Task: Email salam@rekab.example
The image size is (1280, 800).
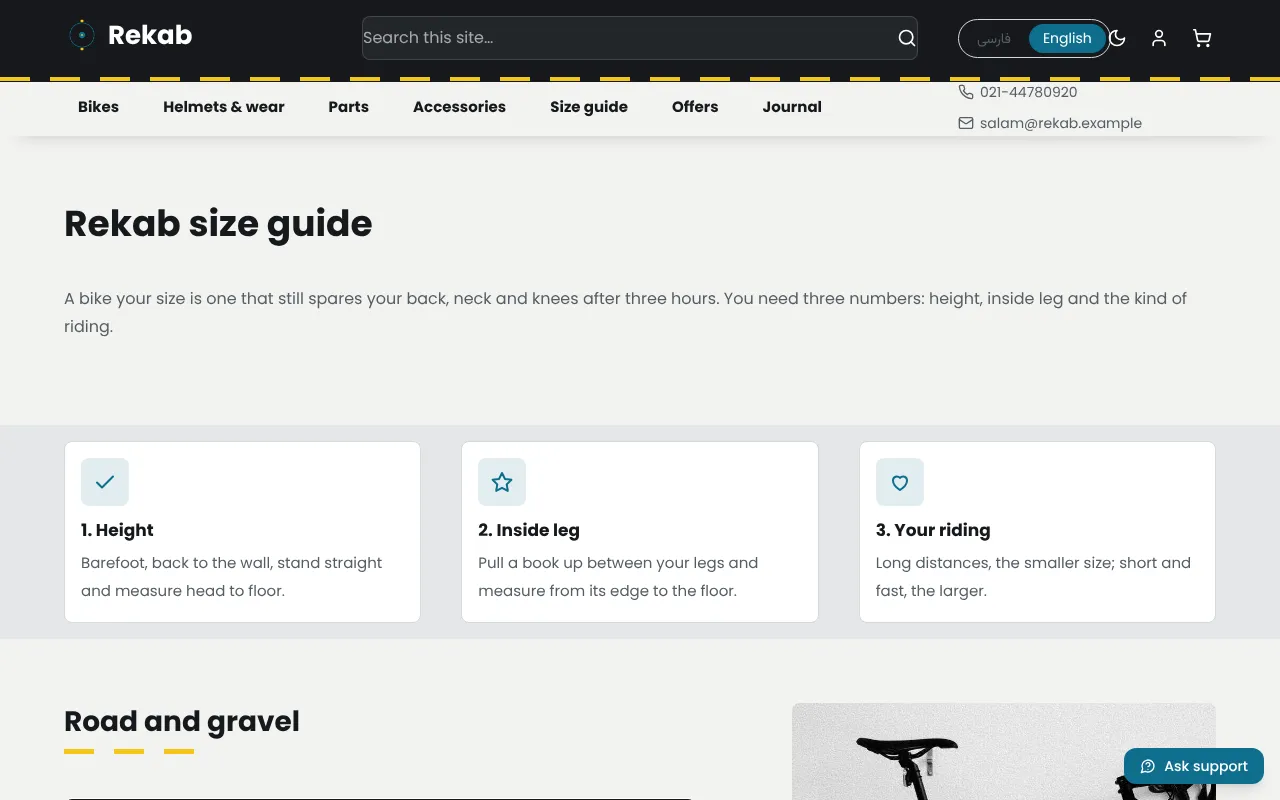Action: pos(1061,123)
